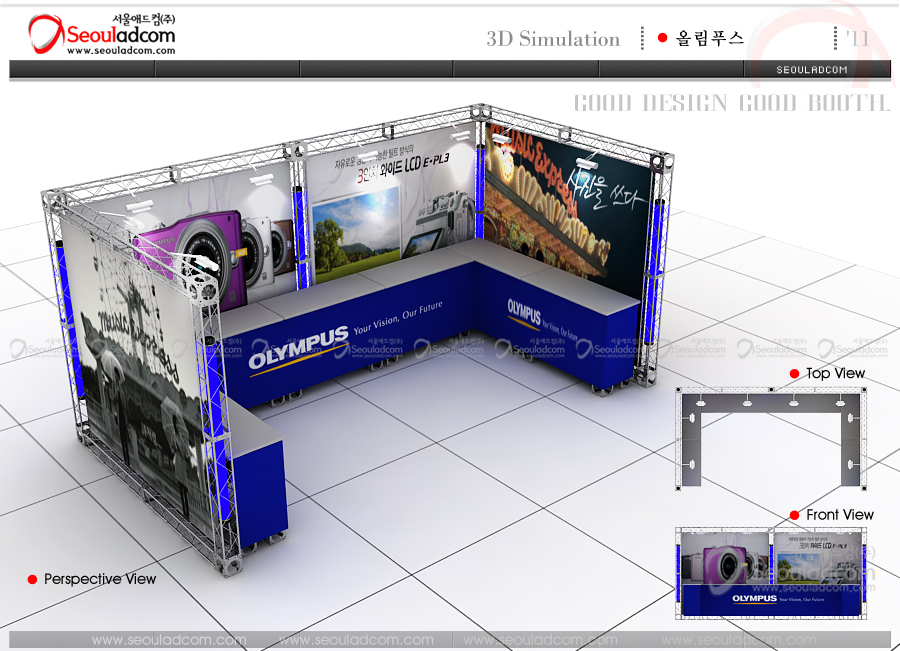The height and width of the screenshot is (651, 900).
Task: Click the 3D Simulation heading
Action: (553, 39)
